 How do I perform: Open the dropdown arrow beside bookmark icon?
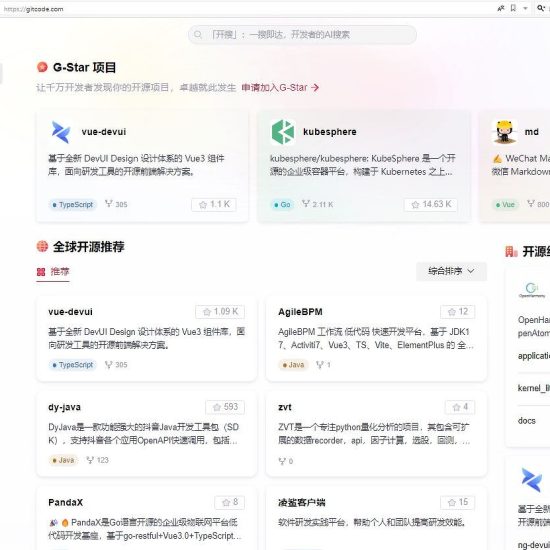pyautogui.click(x=525, y=8)
